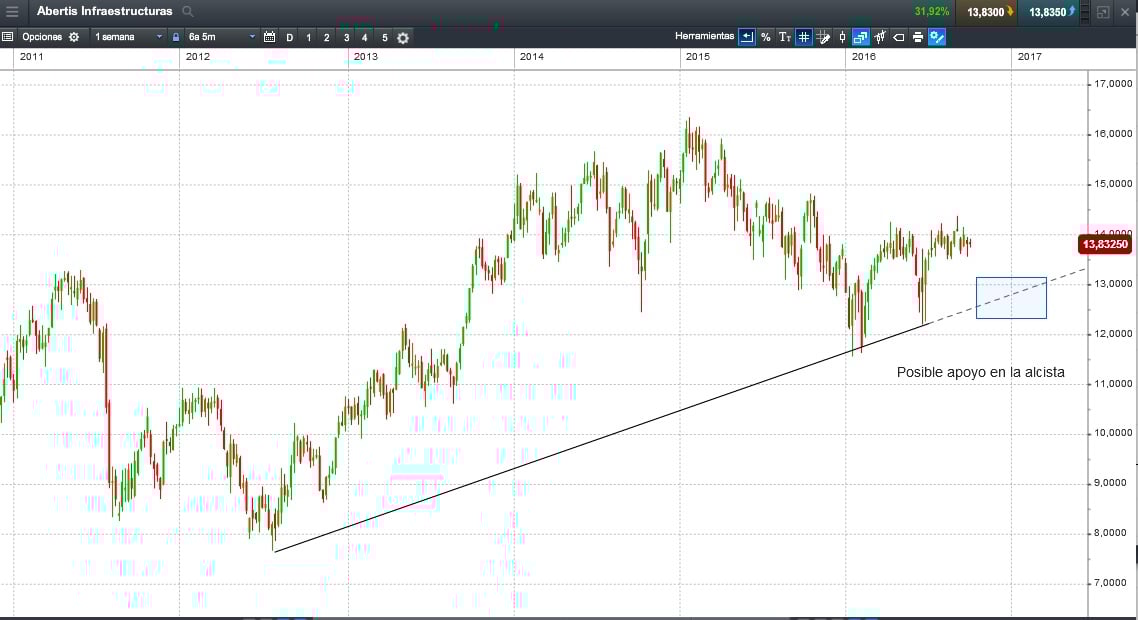Toggle the overlapping windows tool

(861, 37)
